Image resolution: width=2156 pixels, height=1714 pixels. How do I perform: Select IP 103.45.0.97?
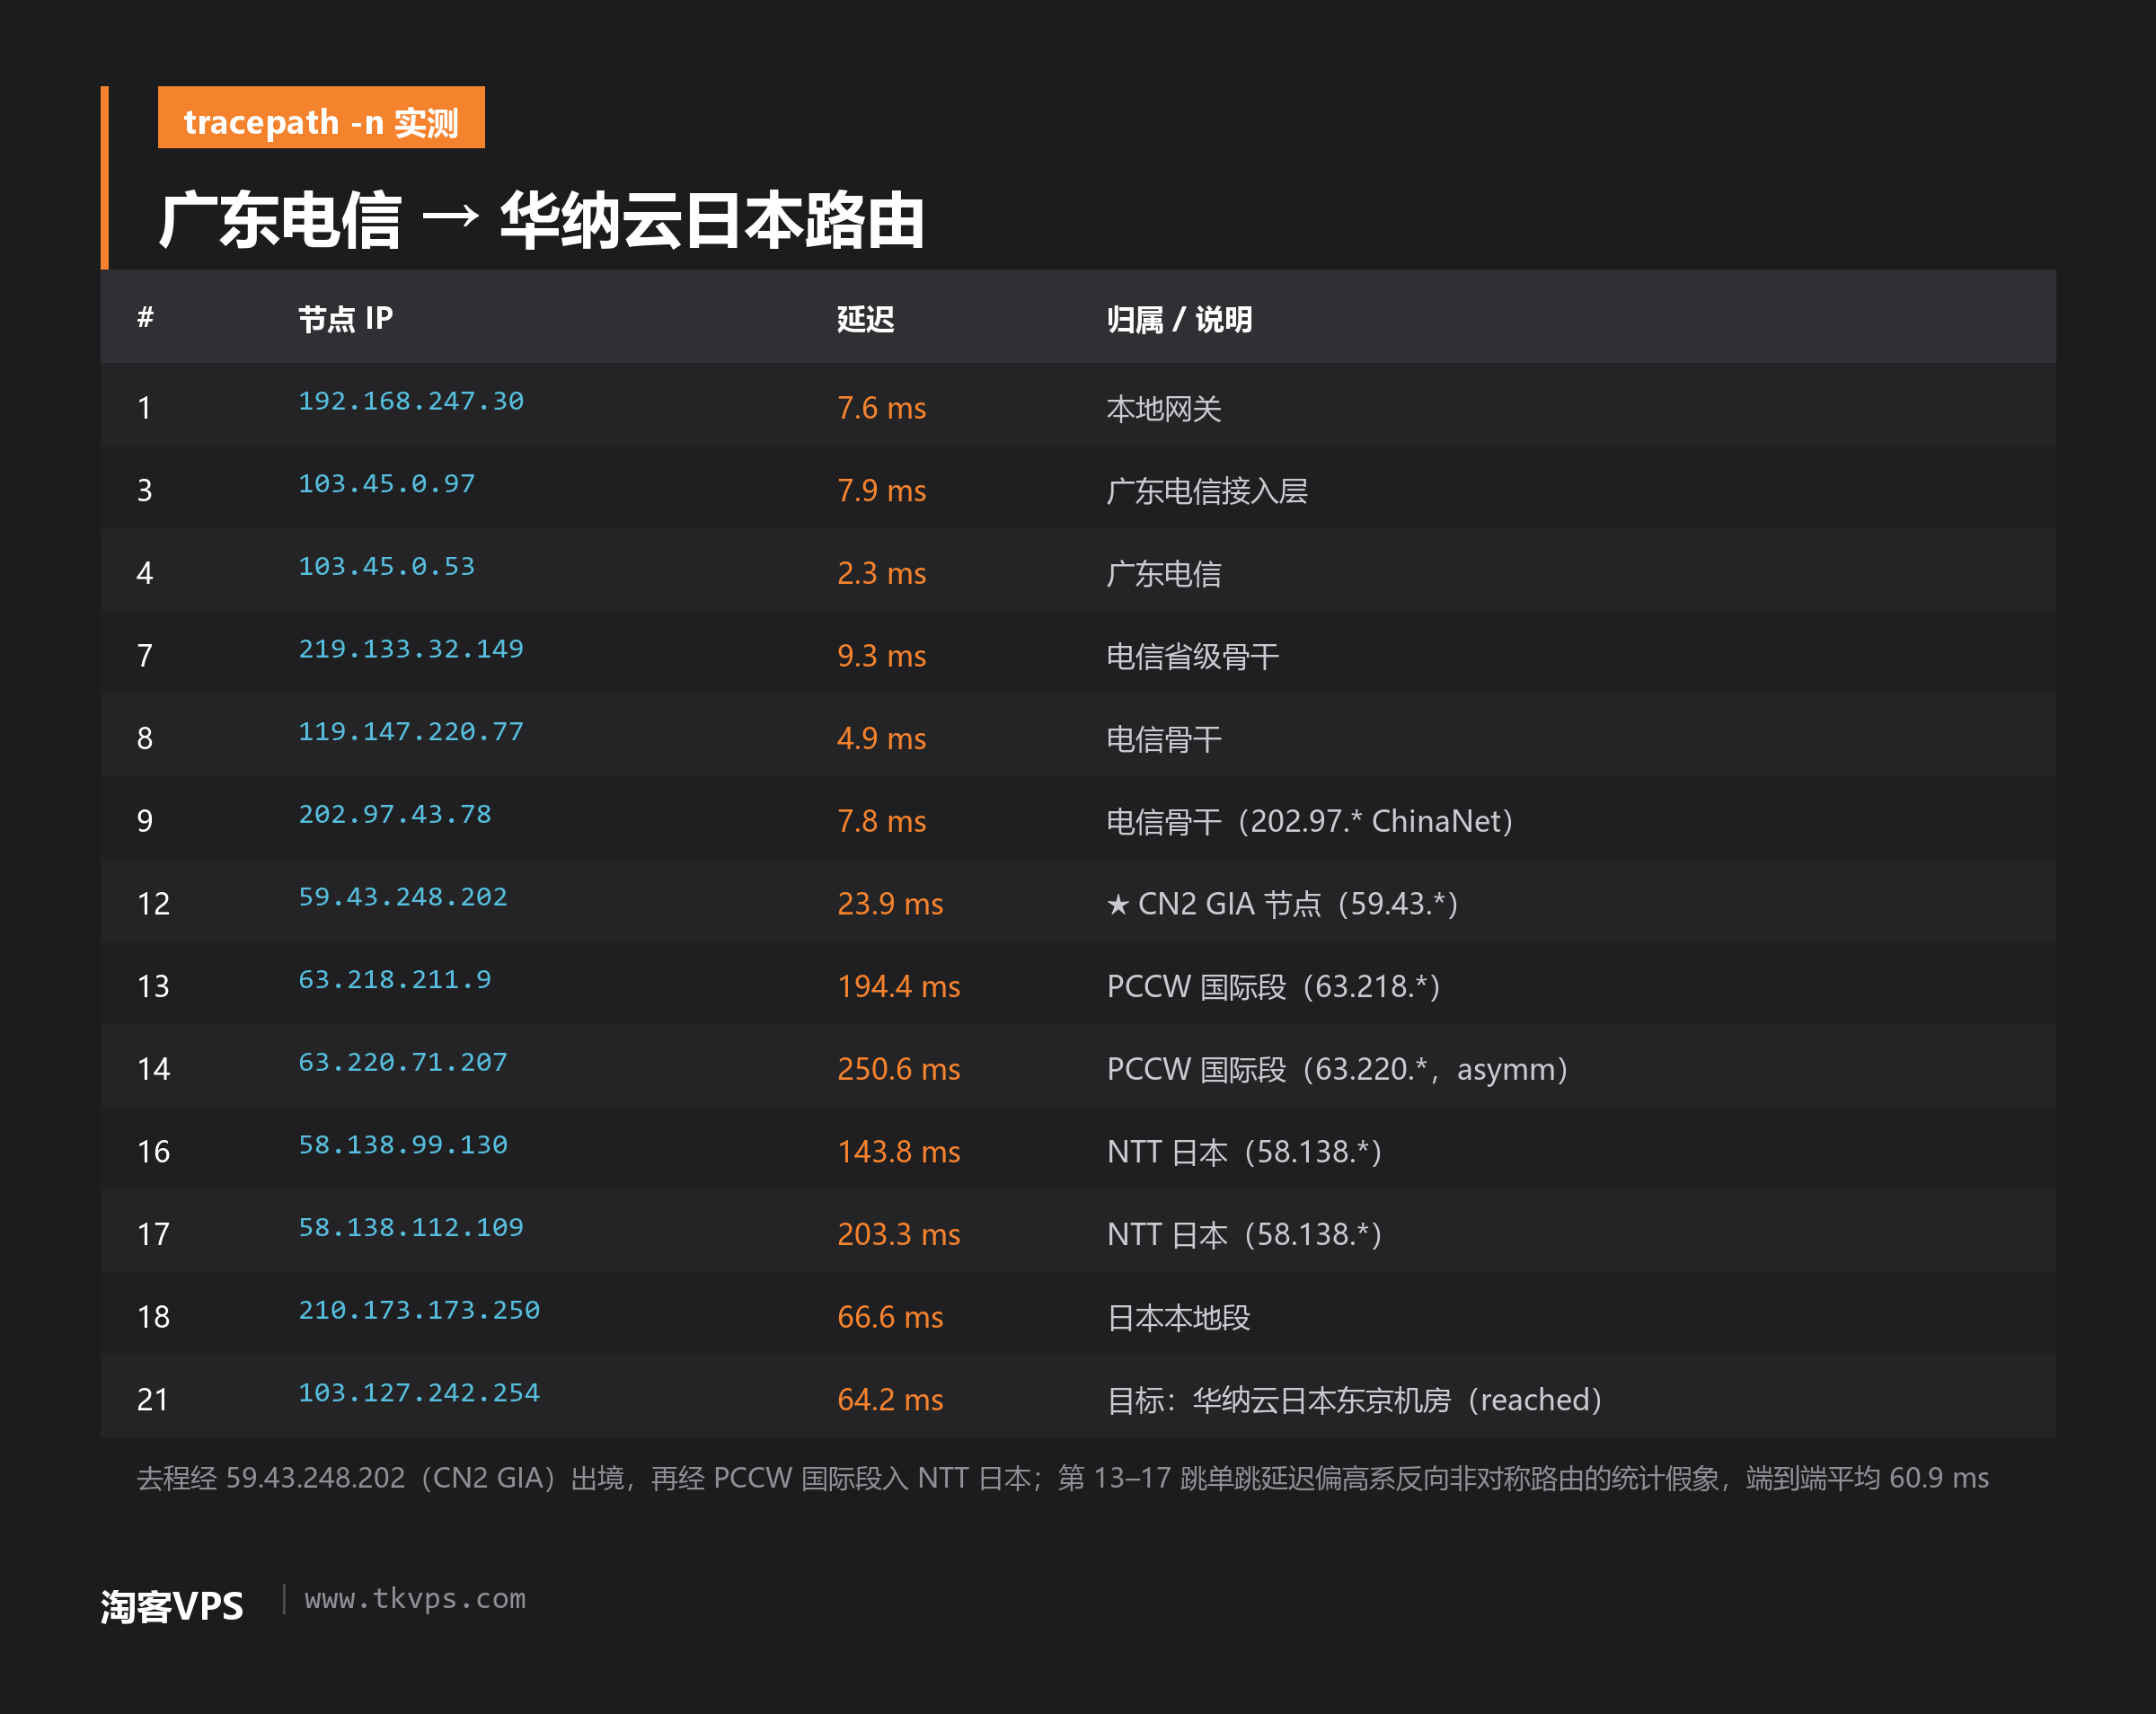pos(387,484)
